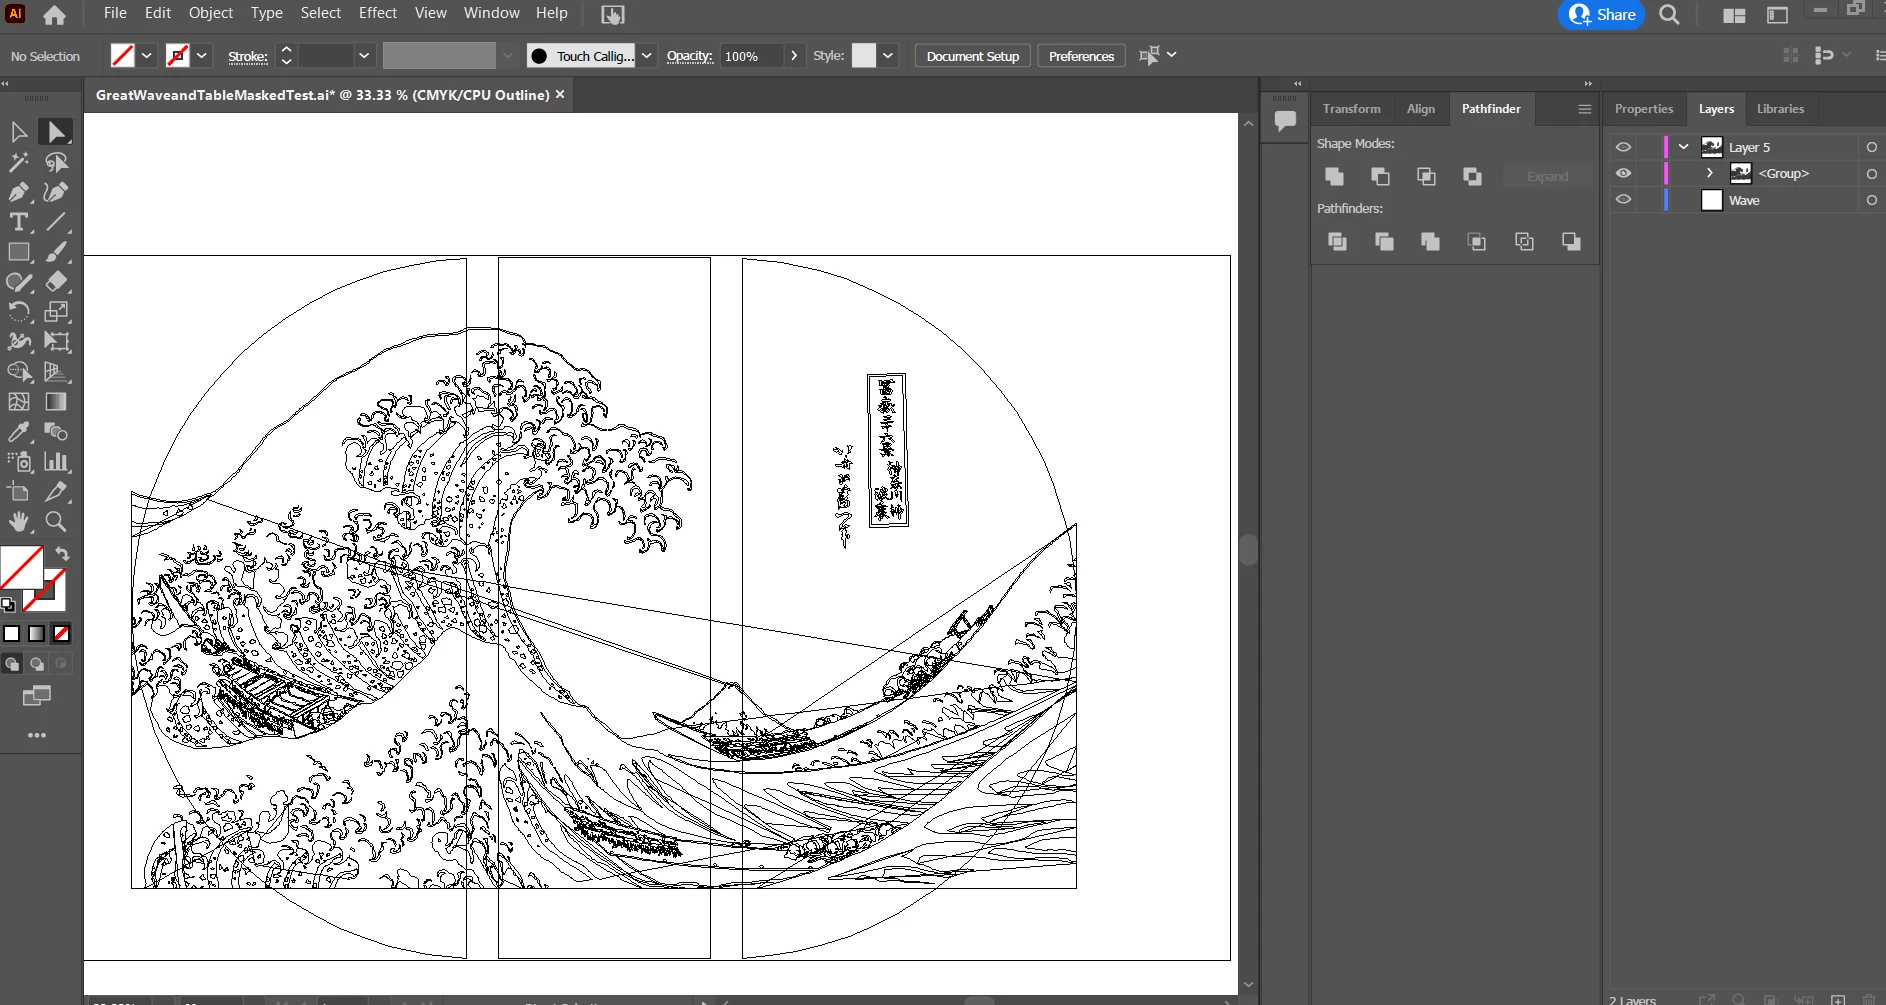Select the Zoom tool
The height and width of the screenshot is (1005, 1886).
point(56,522)
